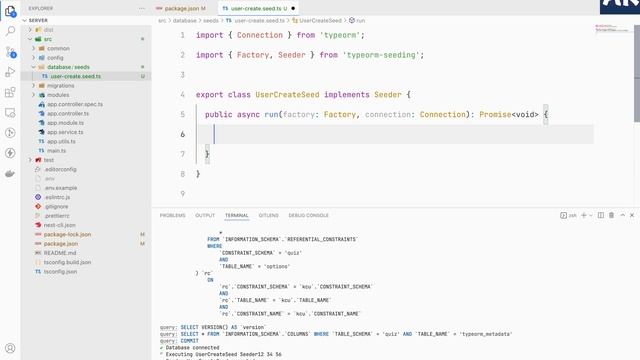640x360 pixels.
Task: Click the editor vertical scrollbar
Action: pyautogui.click(x=637, y=73)
